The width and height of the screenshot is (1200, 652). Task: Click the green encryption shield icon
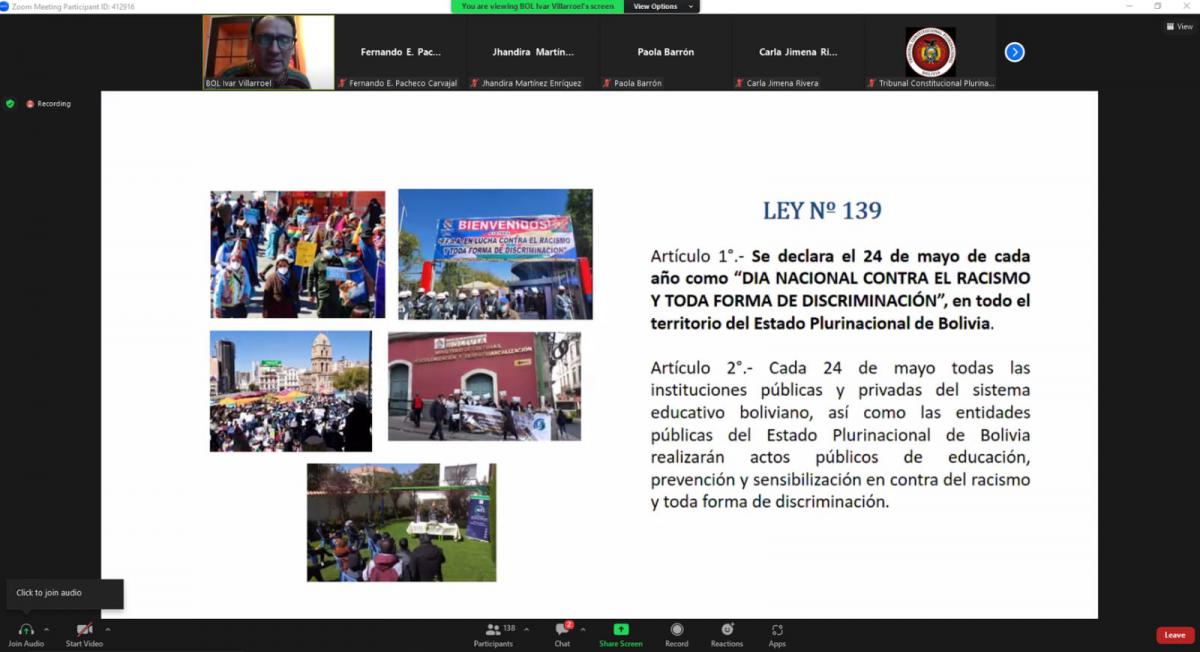tap(10, 103)
